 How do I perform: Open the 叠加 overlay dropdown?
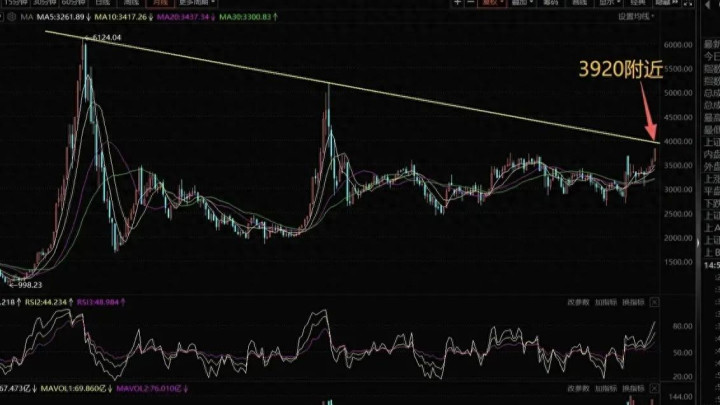pyautogui.click(x=523, y=2)
